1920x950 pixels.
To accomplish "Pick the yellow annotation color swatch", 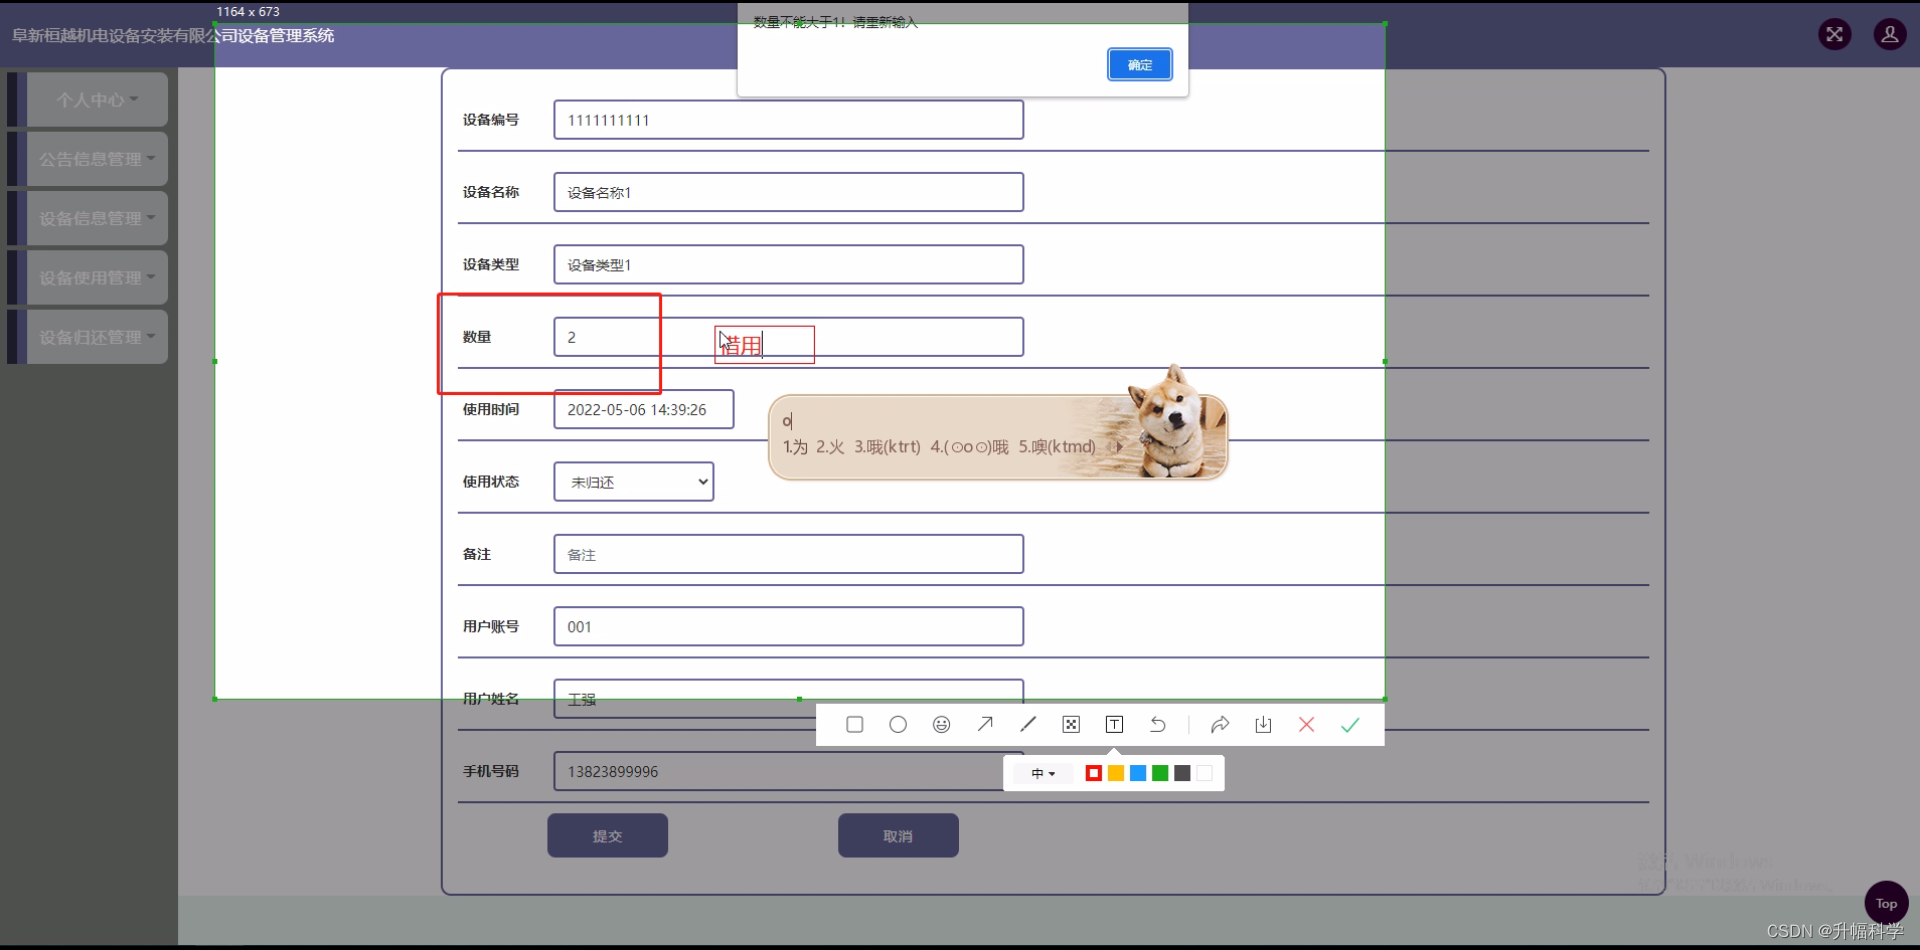I will (1116, 773).
